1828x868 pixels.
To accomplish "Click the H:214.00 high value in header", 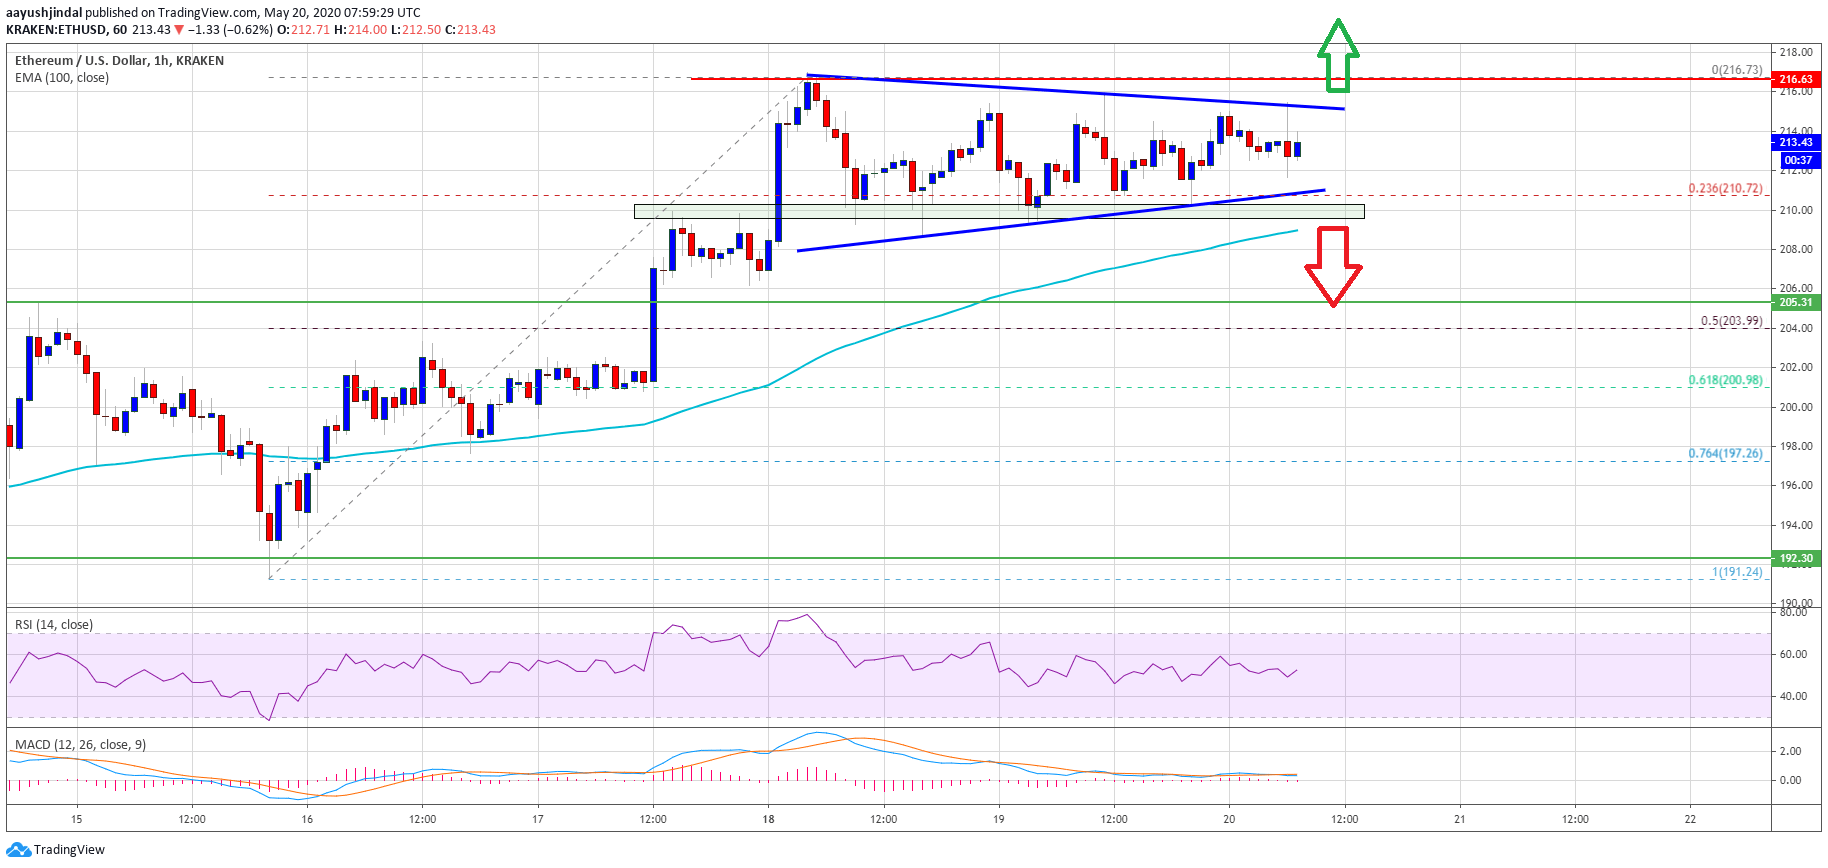I will (x=360, y=30).
